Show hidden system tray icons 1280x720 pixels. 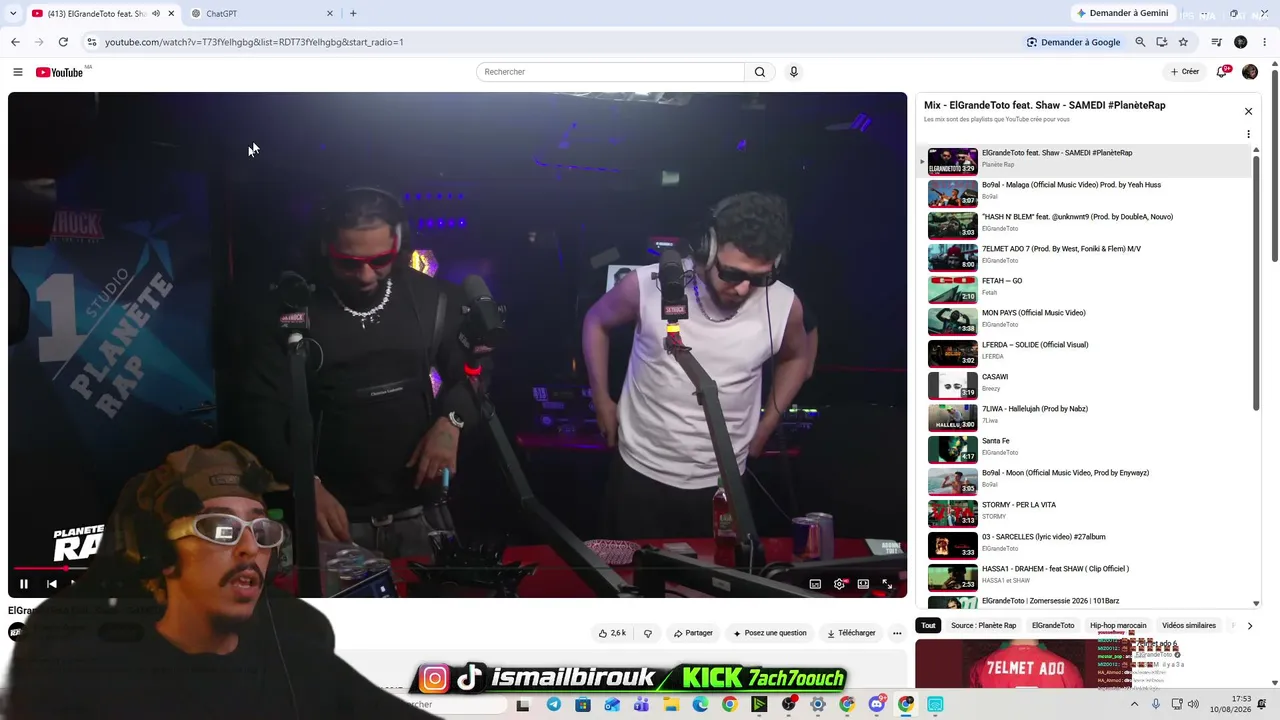point(1134,705)
